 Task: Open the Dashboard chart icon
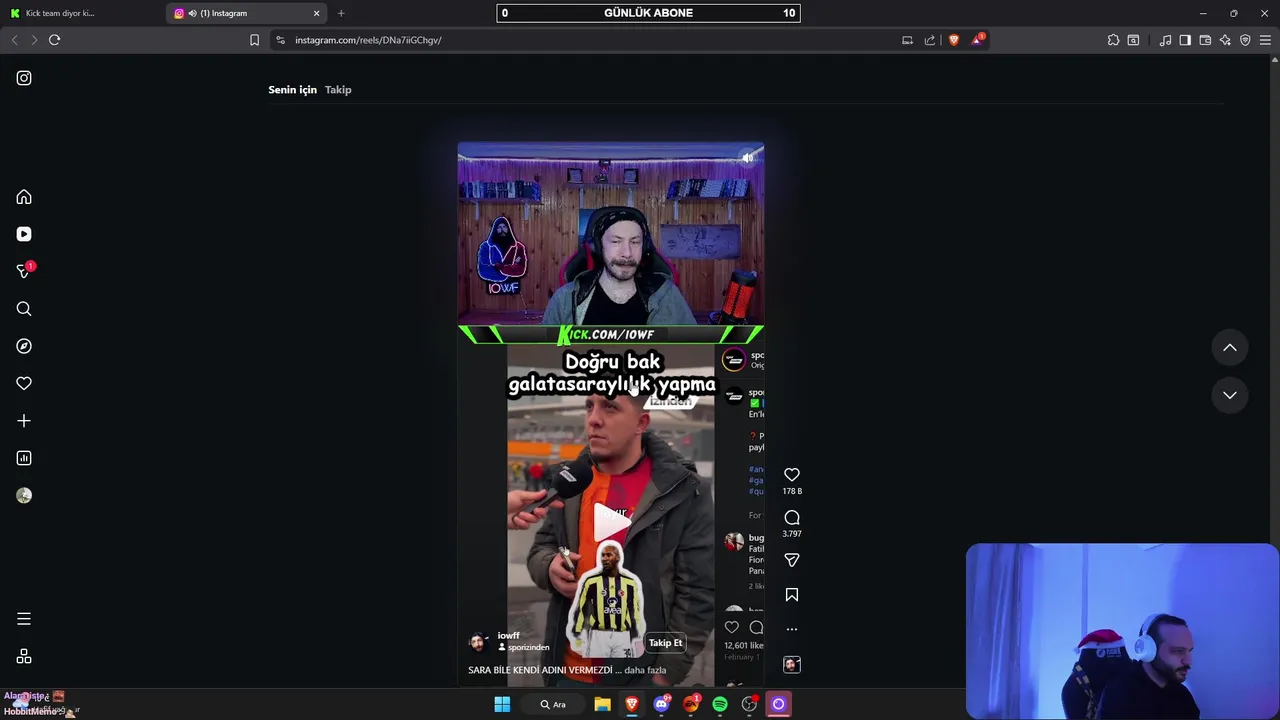coord(24,458)
